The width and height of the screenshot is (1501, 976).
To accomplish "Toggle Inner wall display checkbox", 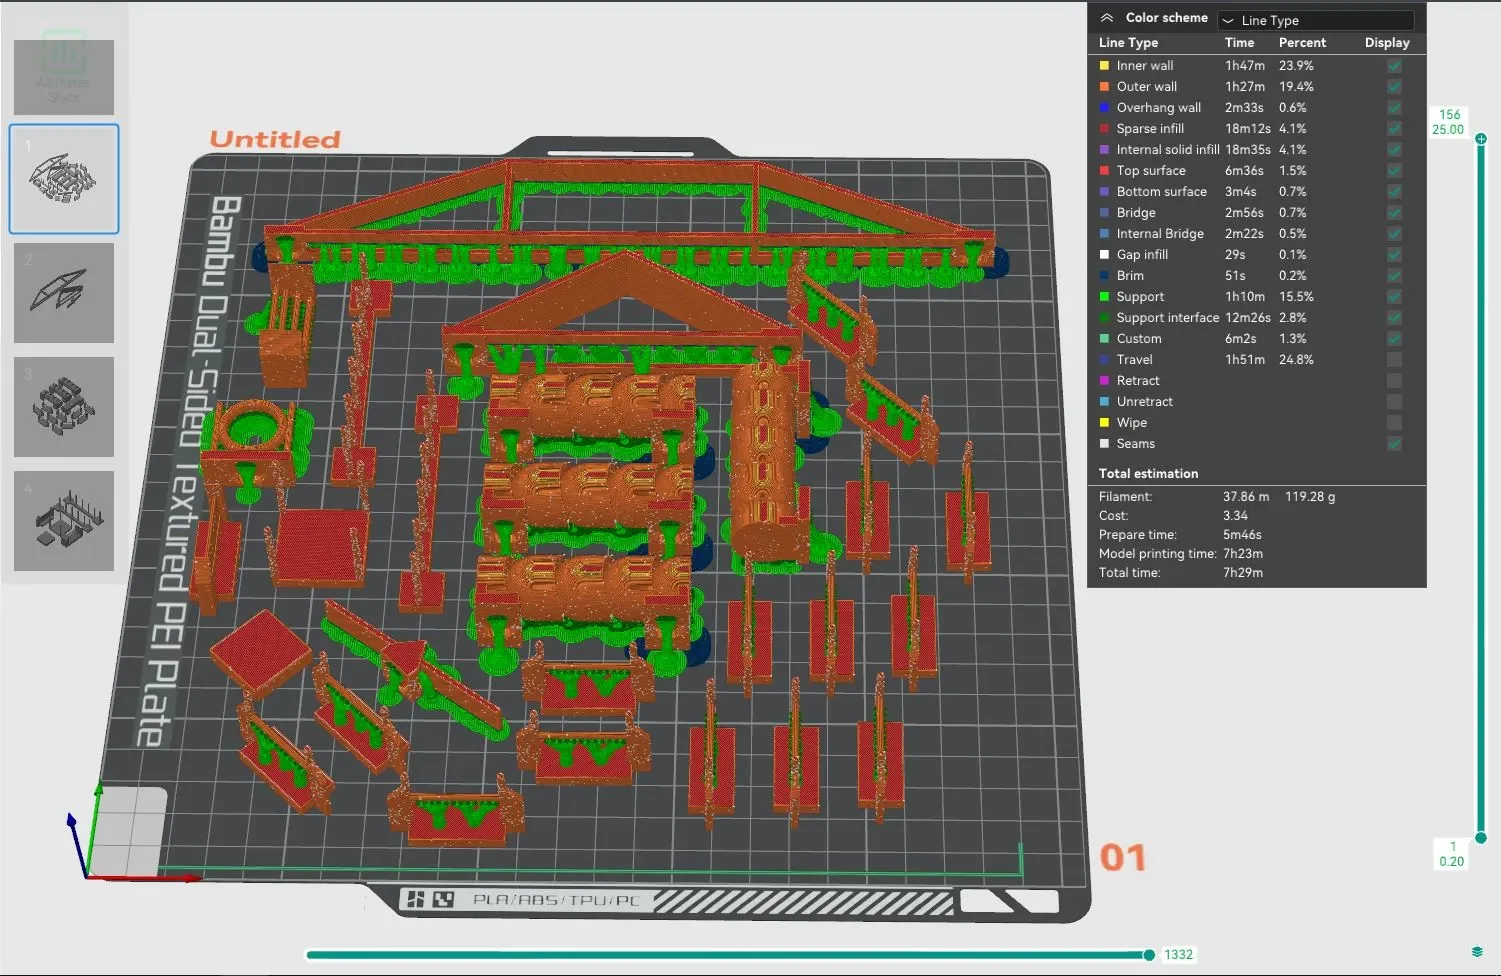I will click(1394, 66).
